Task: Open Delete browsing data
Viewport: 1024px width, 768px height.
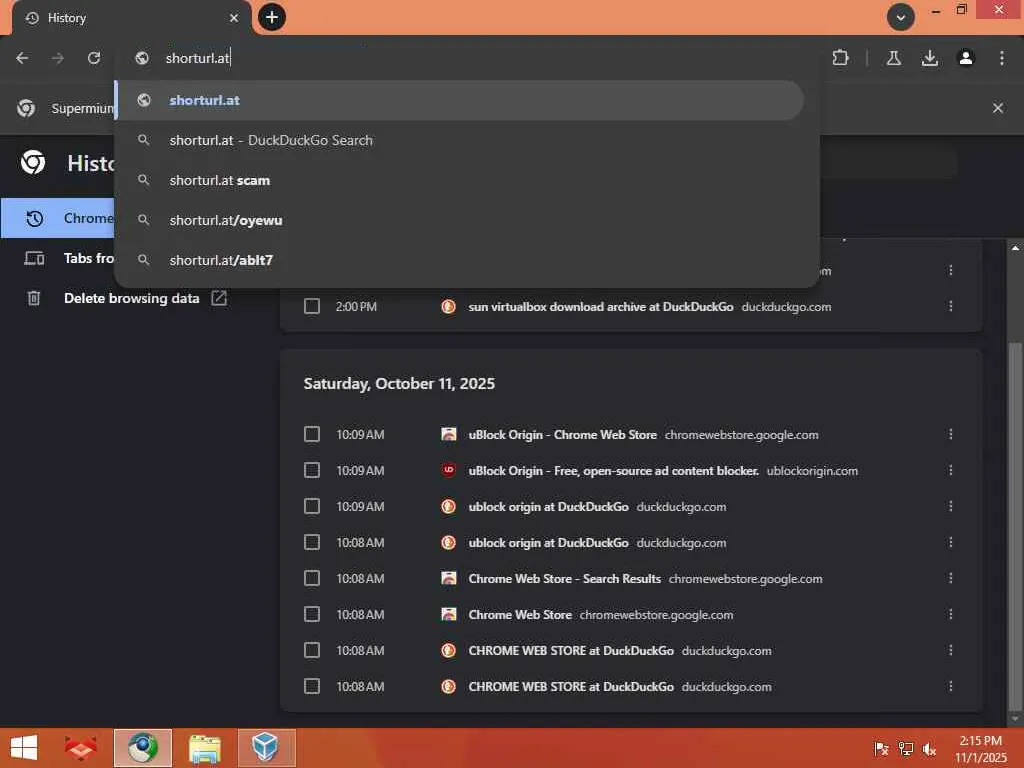Action: tap(131, 298)
